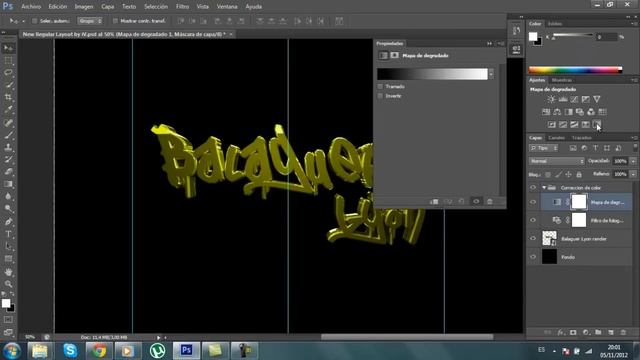Open the layer filter Tipo dropdown
The width and height of the screenshot is (640, 360).
[x=543, y=148]
